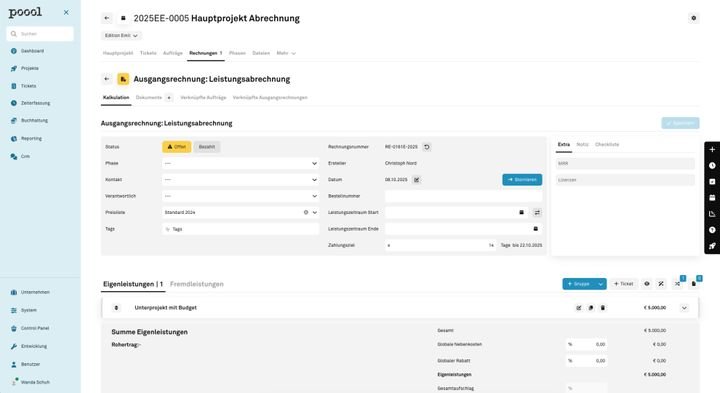720x393 pixels.
Task: Expand the Unterprojekt mit Budget row chevron
Action: tap(684, 308)
